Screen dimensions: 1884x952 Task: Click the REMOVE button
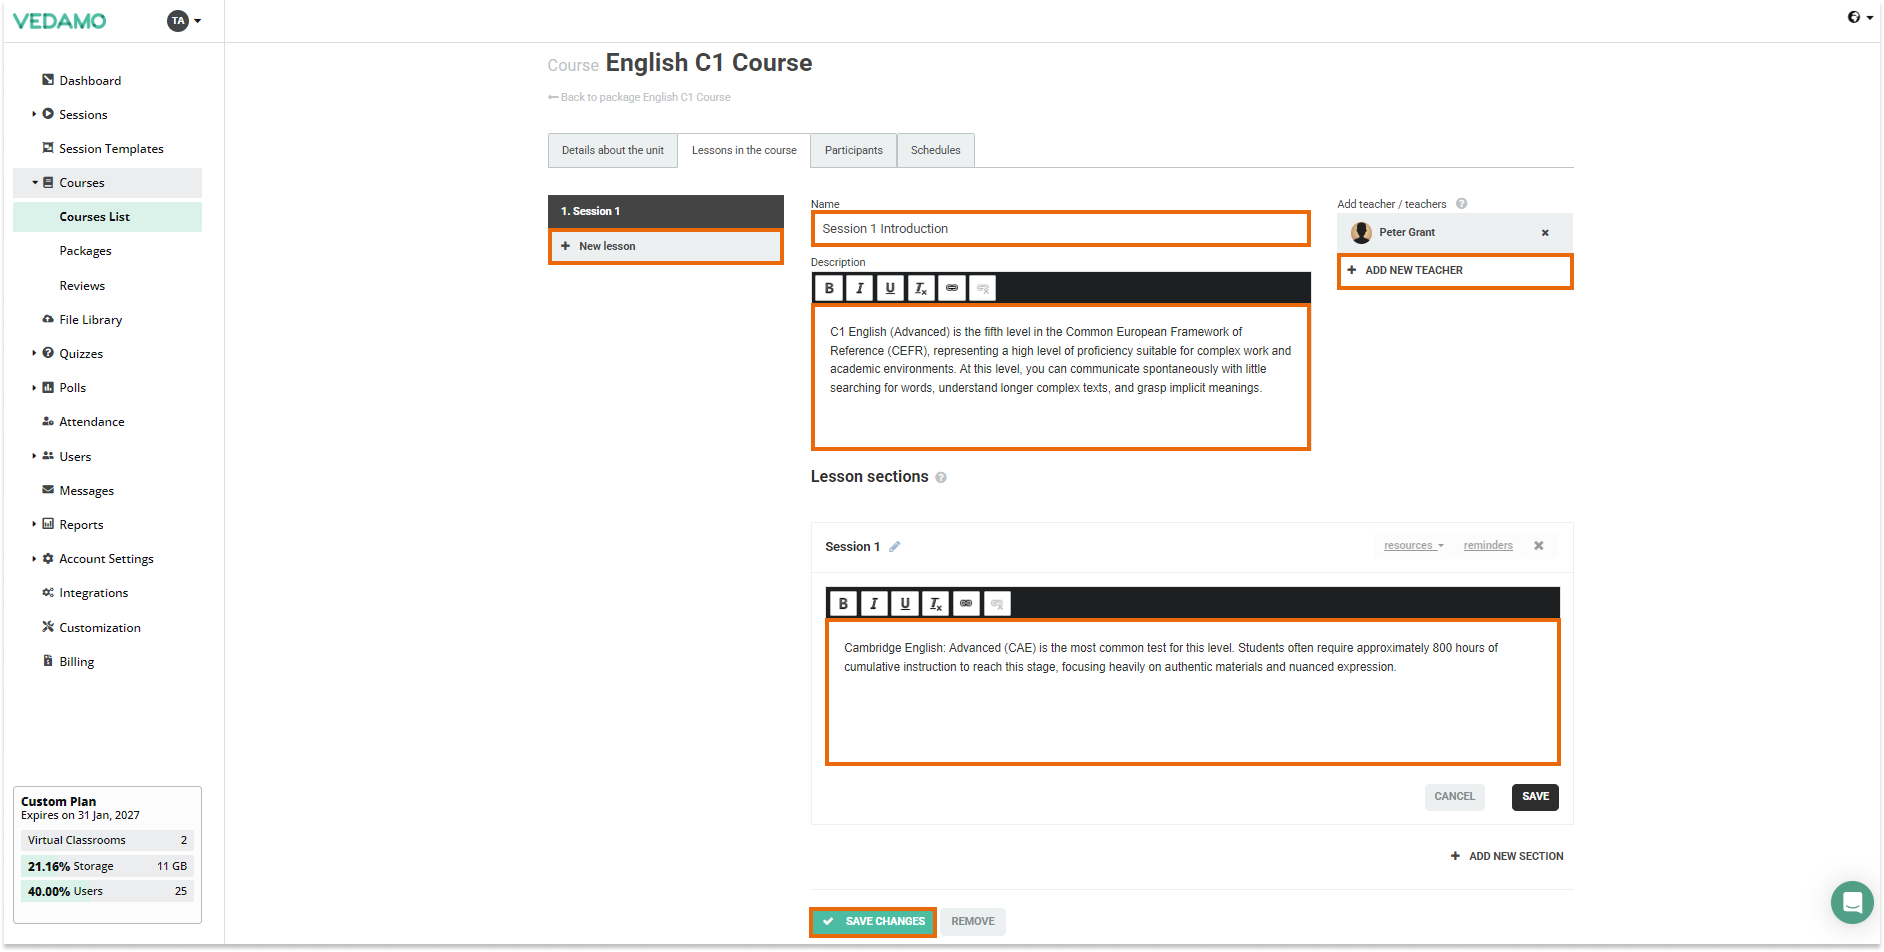[x=972, y=921]
